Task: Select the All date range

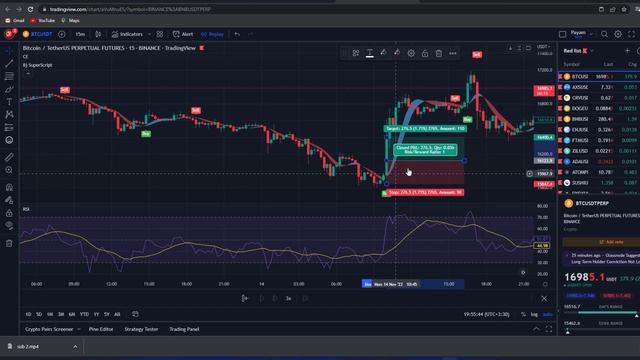Action: pyautogui.click(x=117, y=314)
